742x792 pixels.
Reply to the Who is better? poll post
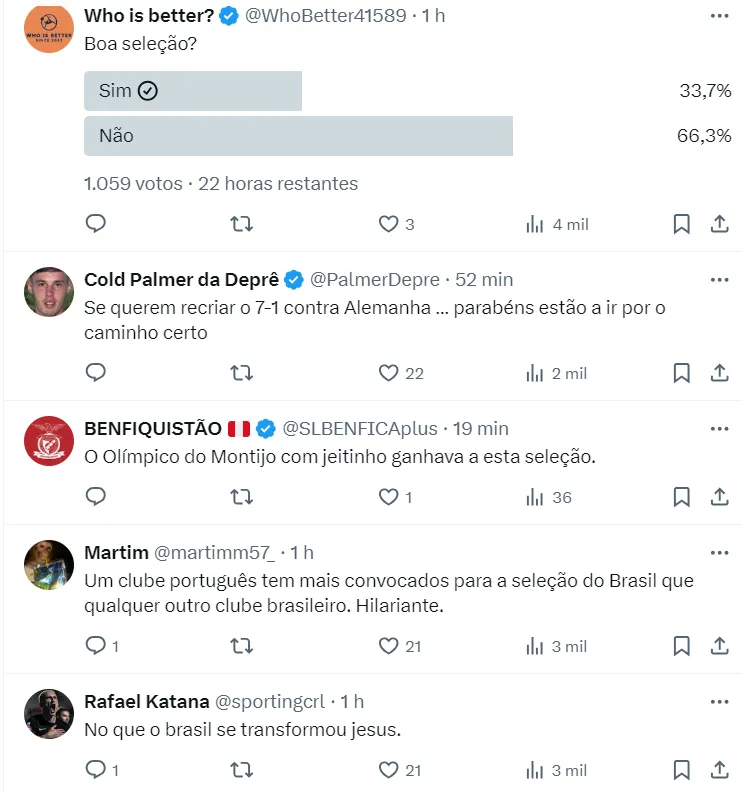pos(96,224)
